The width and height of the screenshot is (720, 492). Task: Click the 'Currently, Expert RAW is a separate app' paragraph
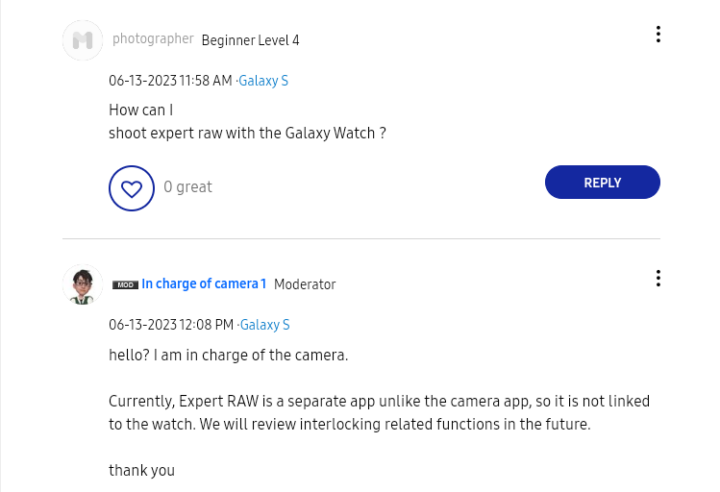379,413
